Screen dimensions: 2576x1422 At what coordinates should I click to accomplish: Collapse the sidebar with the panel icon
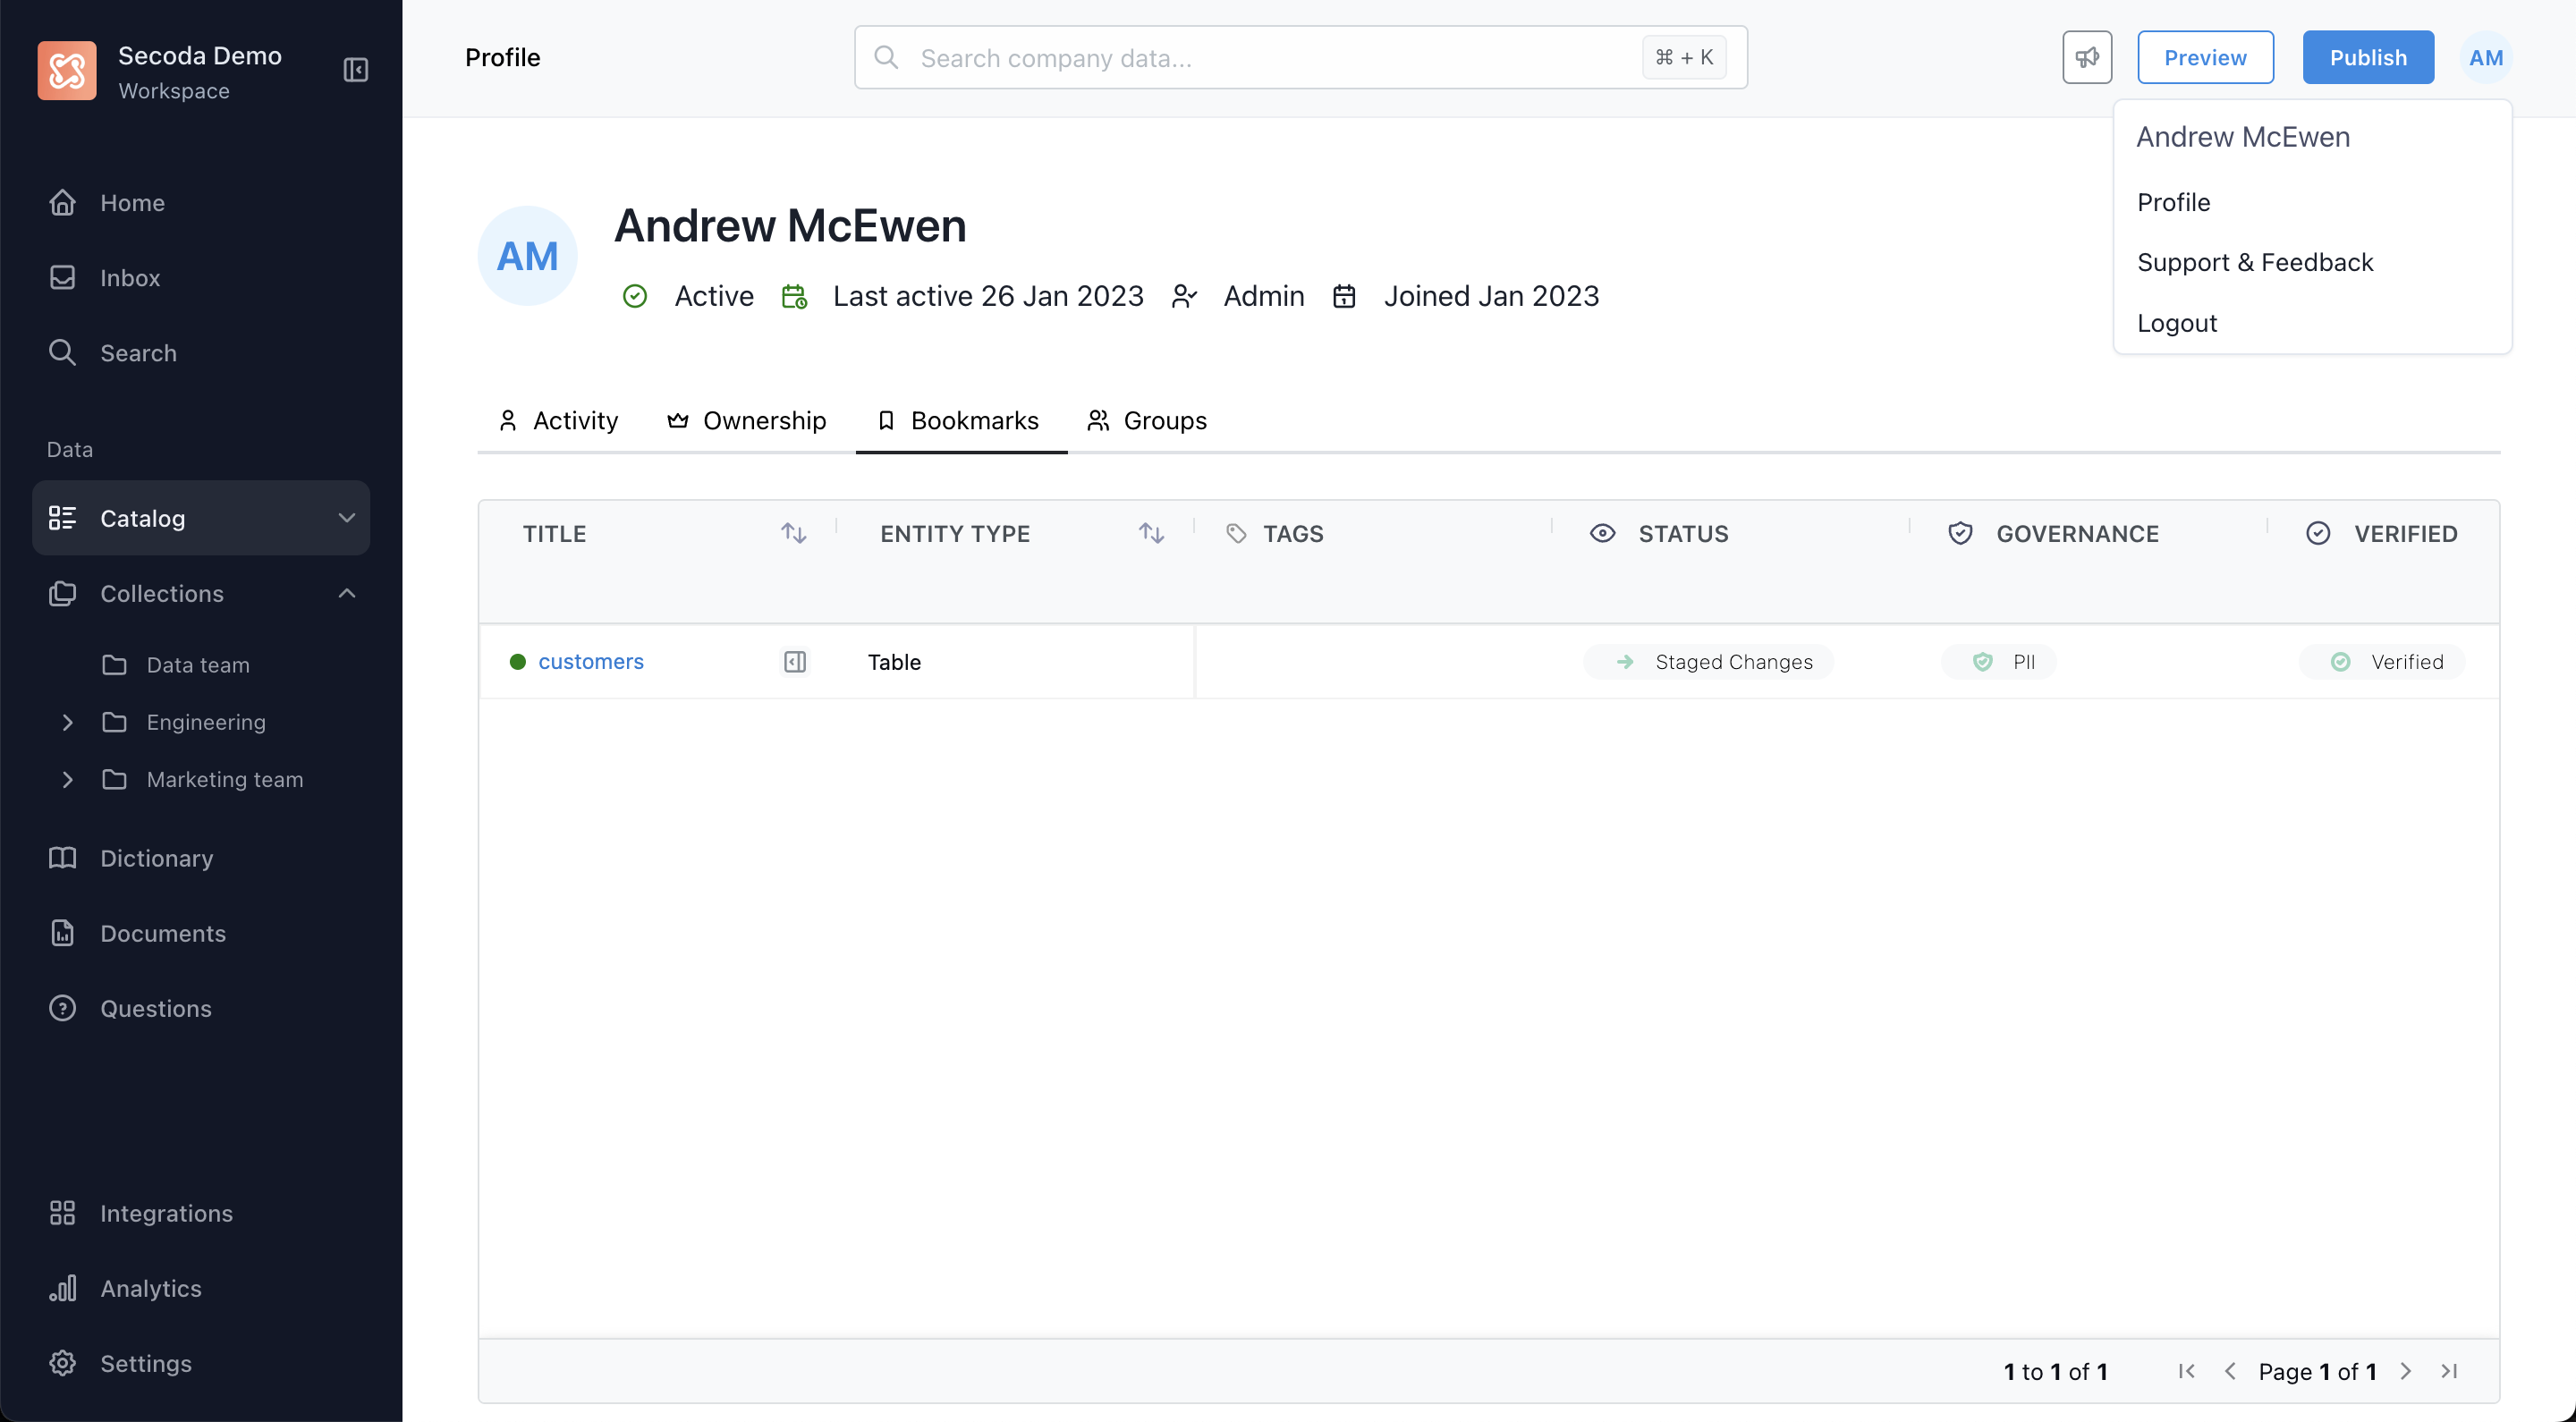[356, 69]
